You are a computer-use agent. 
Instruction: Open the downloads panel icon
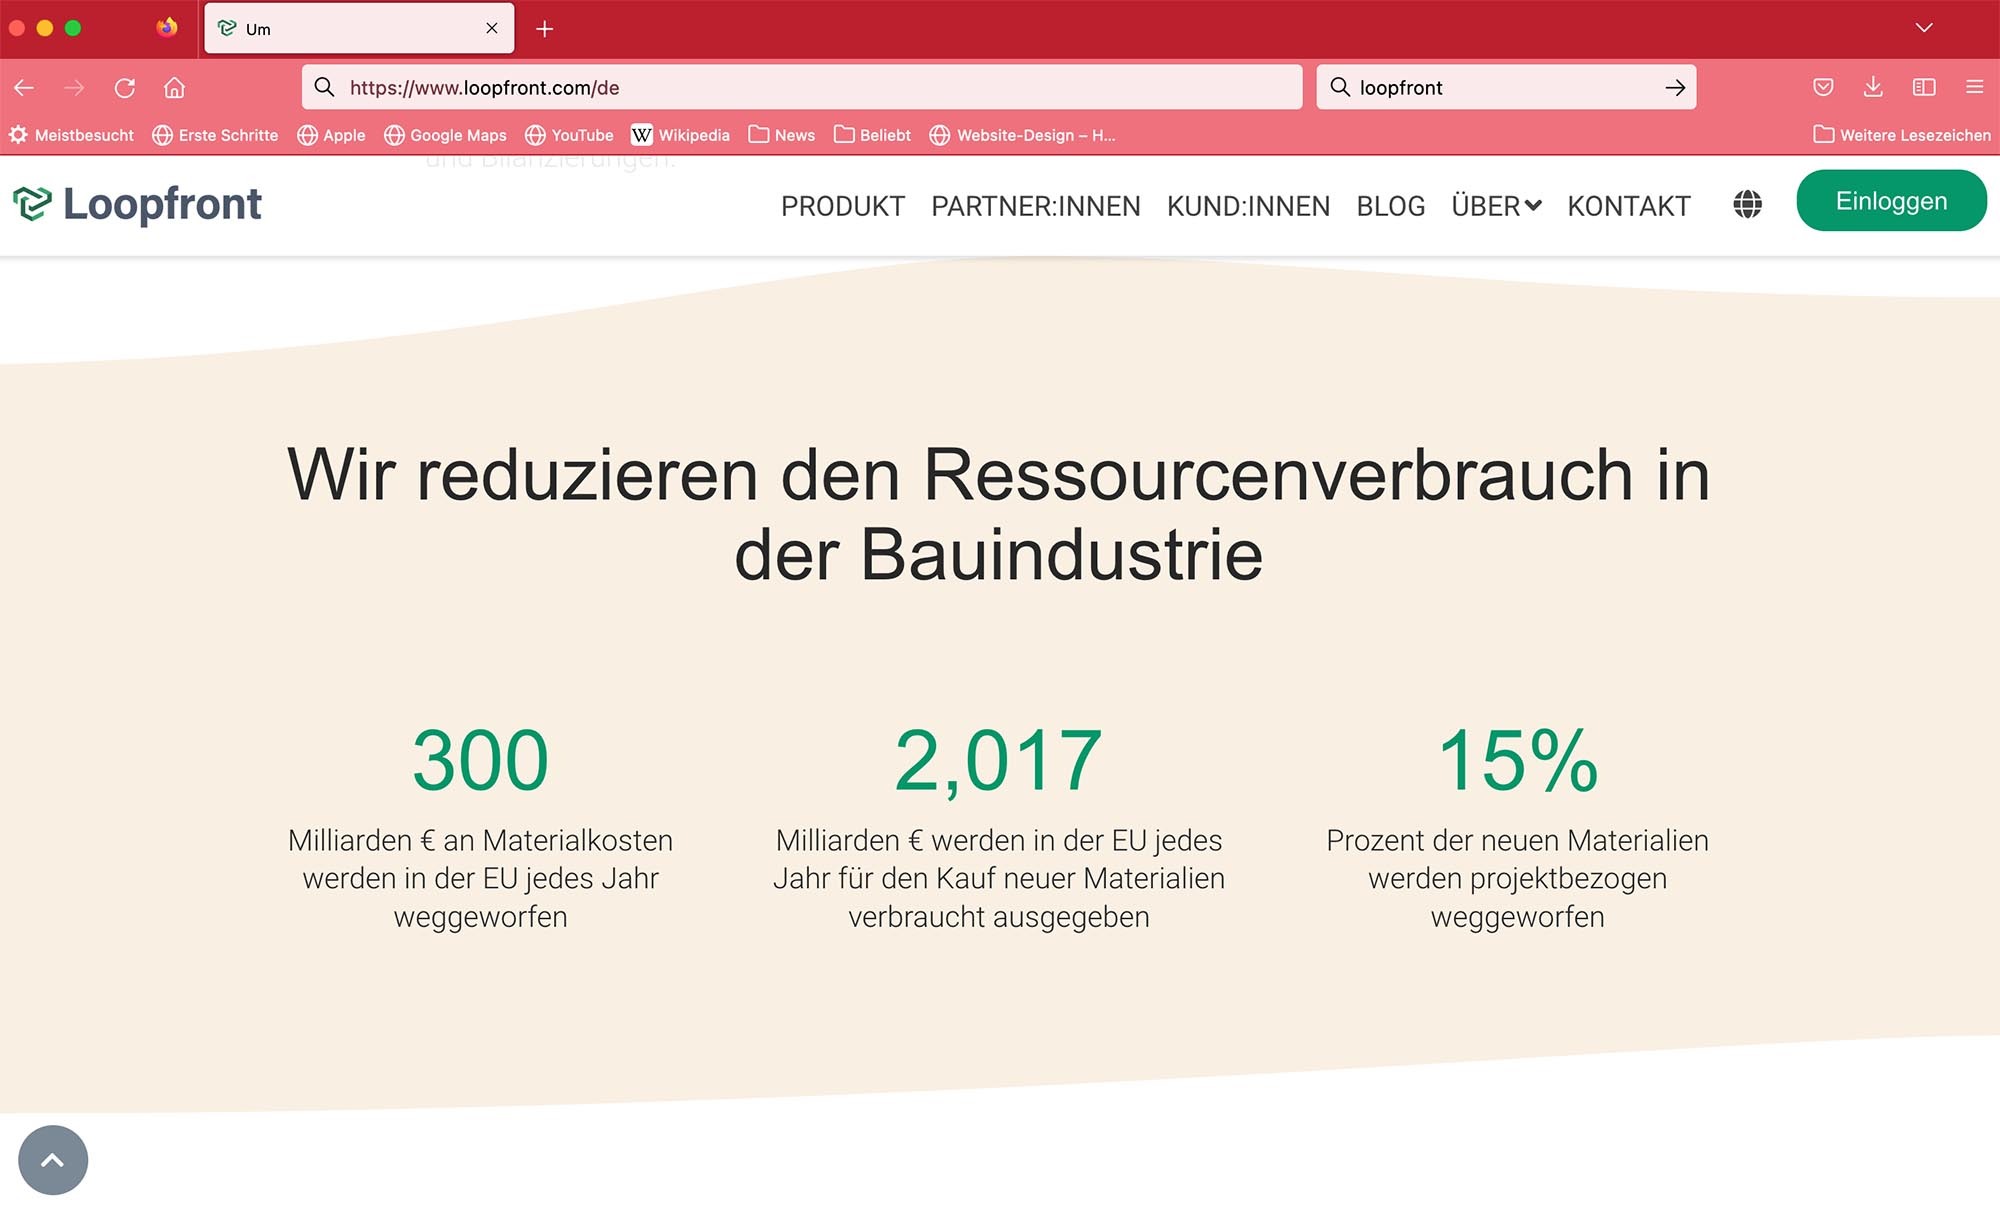(x=1873, y=87)
